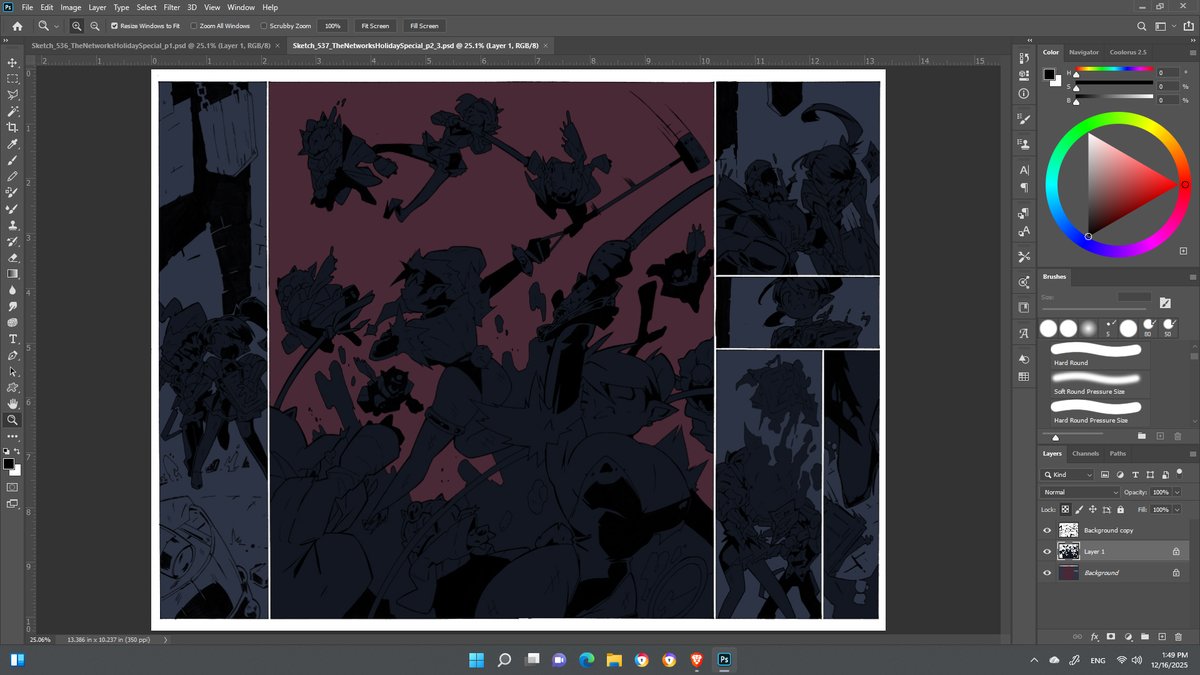Image resolution: width=1200 pixels, height=675 pixels.
Task: Toggle visibility of Layer 1
Action: tap(1047, 551)
